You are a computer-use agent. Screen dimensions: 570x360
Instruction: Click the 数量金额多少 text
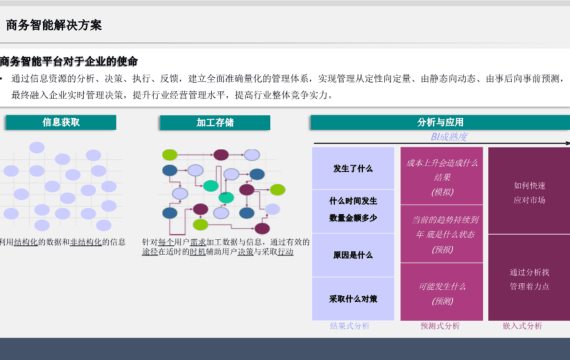(353, 218)
